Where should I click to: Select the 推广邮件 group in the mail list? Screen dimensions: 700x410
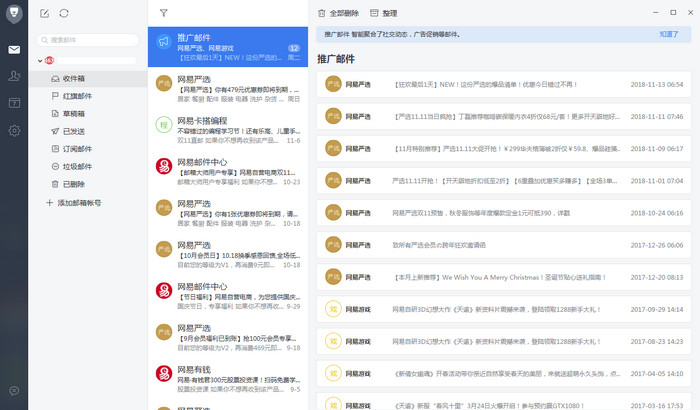228,47
